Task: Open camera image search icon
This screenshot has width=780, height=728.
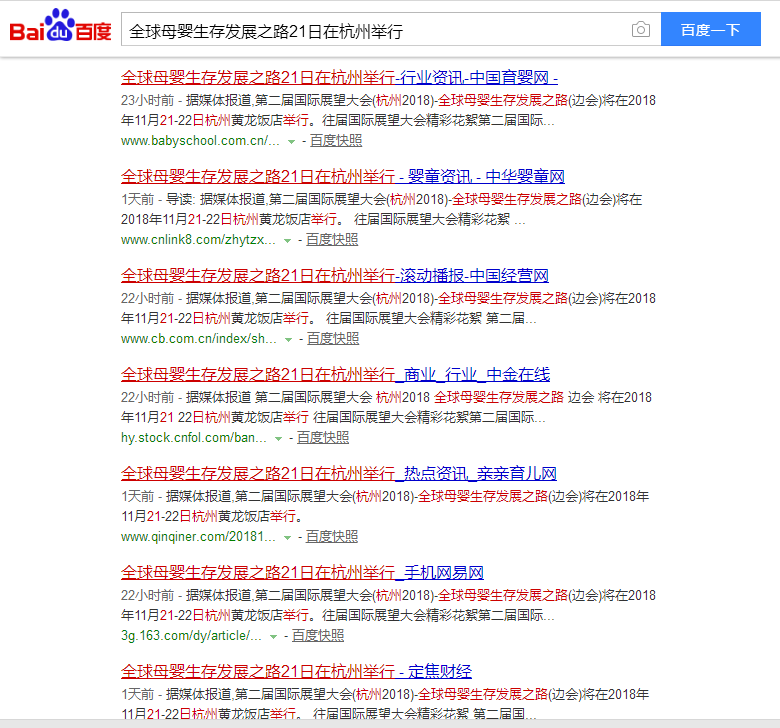Action: tap(641, 29)
